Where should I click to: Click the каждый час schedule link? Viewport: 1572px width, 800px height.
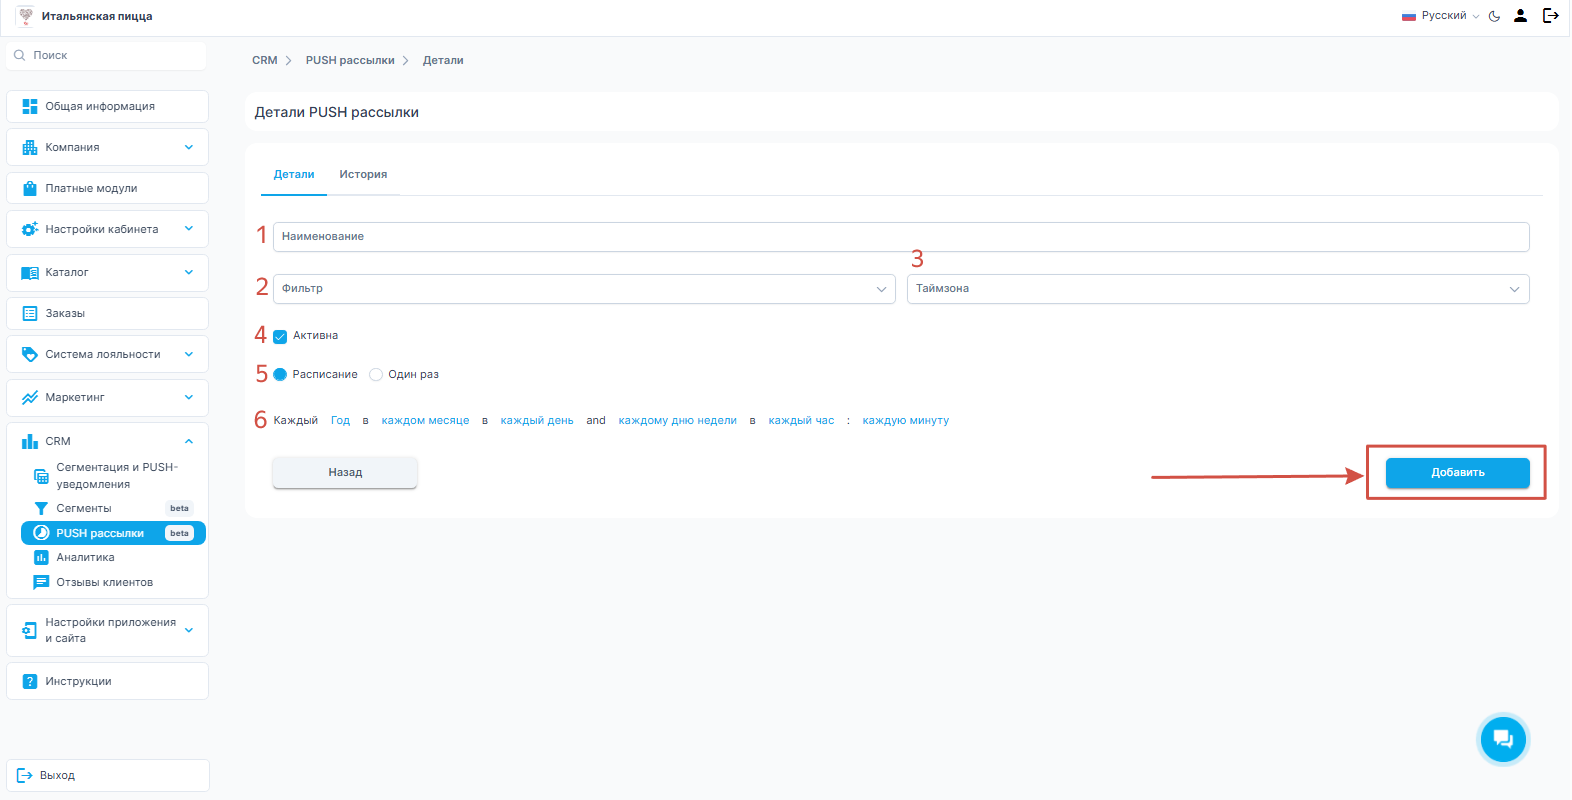click(x=801, y=420)
